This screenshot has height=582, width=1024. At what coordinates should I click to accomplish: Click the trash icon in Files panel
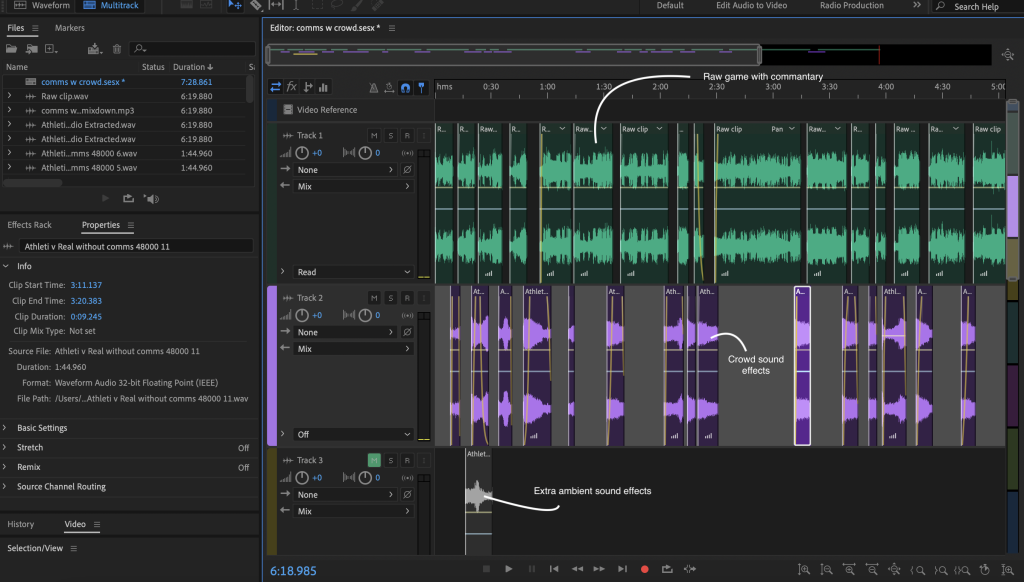[117, 48]
